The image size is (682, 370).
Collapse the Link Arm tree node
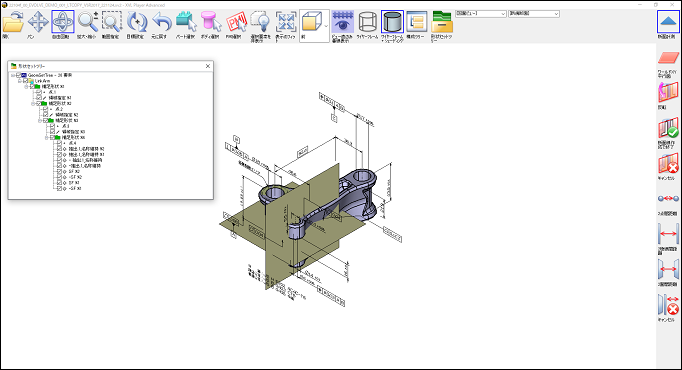click(x=19, y=81)
